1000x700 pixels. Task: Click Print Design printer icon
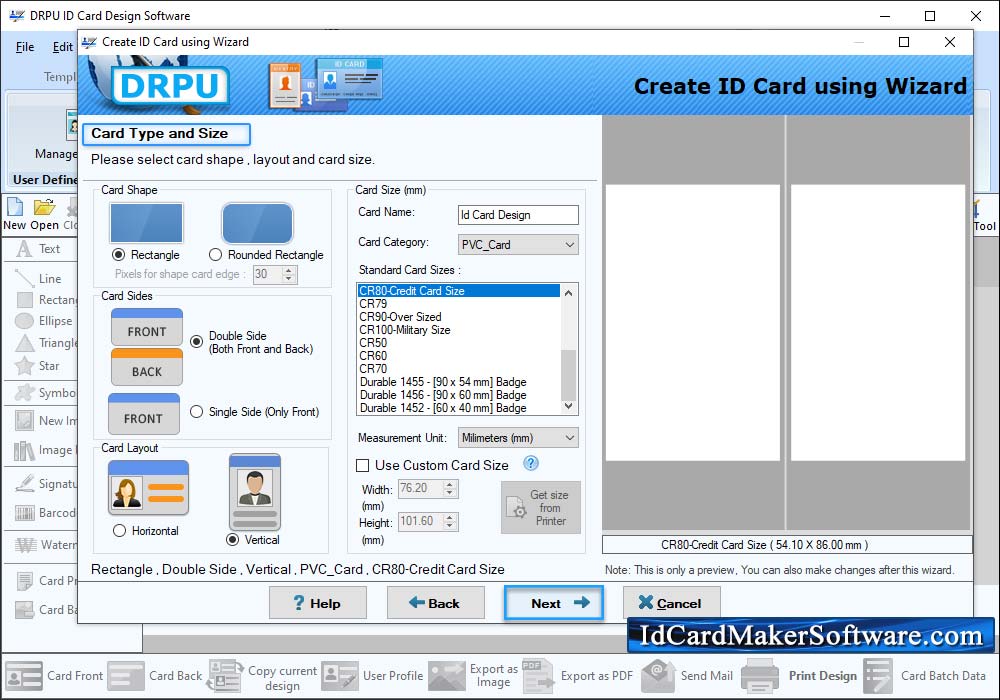pos(760,676)
